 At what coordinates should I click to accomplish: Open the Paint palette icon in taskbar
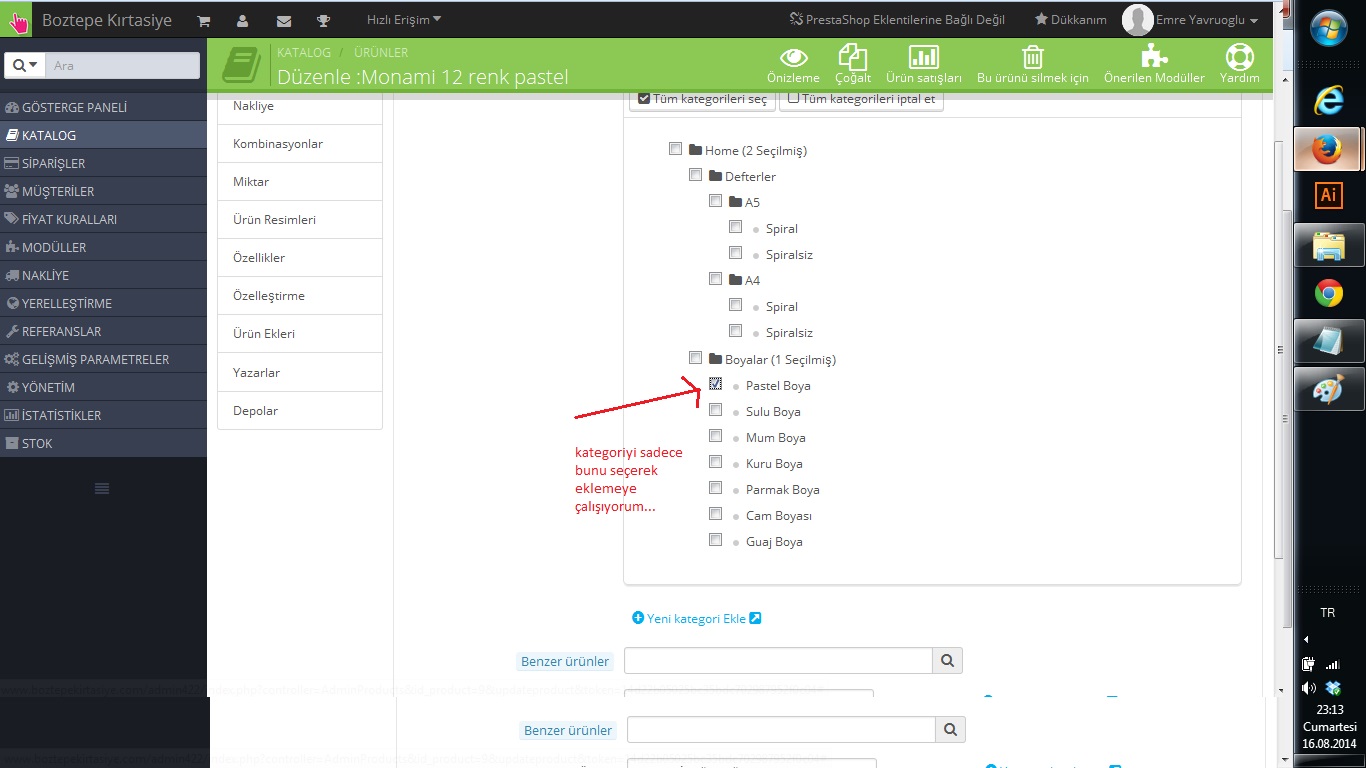[x=1329, y=390]
